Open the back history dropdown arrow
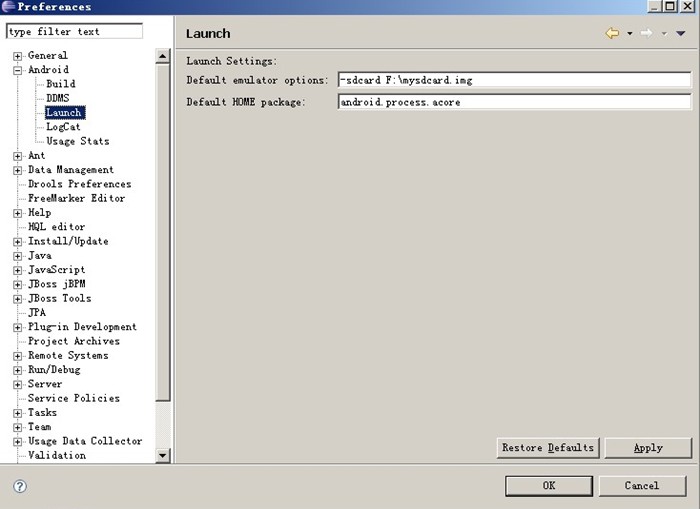The image size is (700, 509). [x=629, y=33]
